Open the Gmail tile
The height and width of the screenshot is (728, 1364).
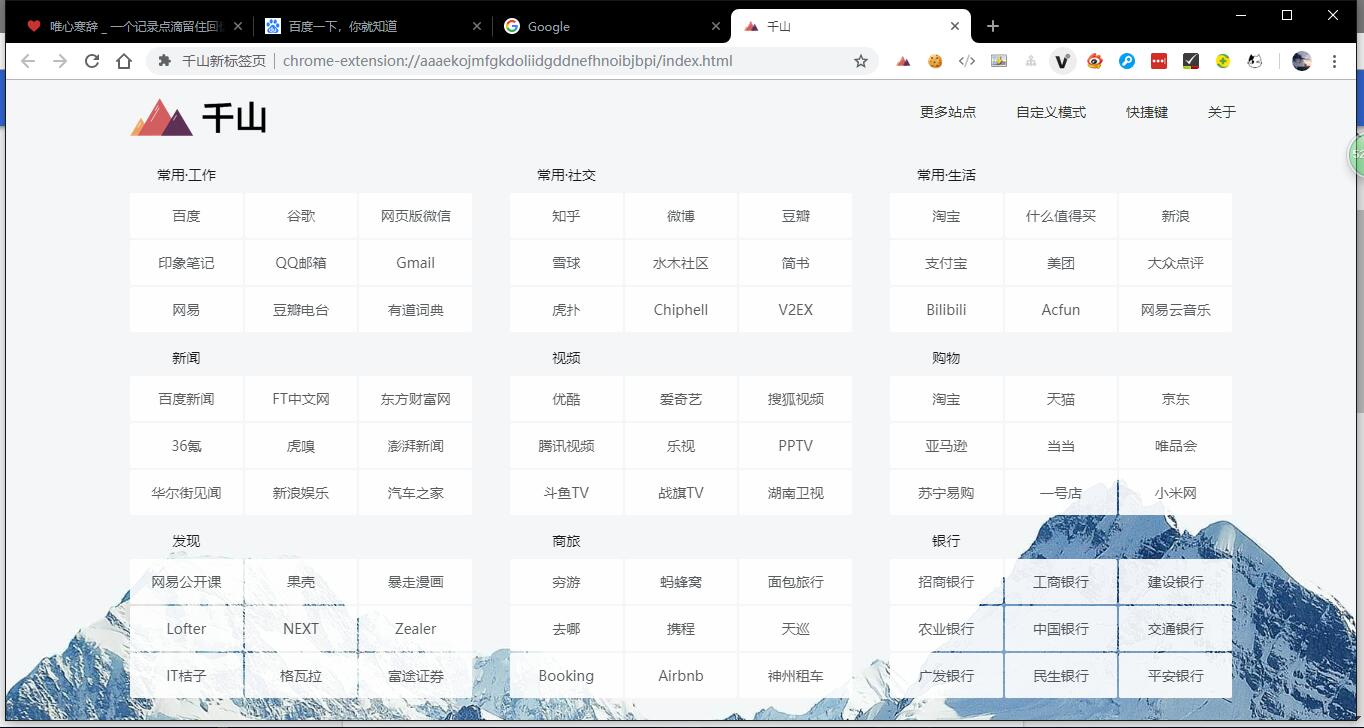[x=416, y=263]
